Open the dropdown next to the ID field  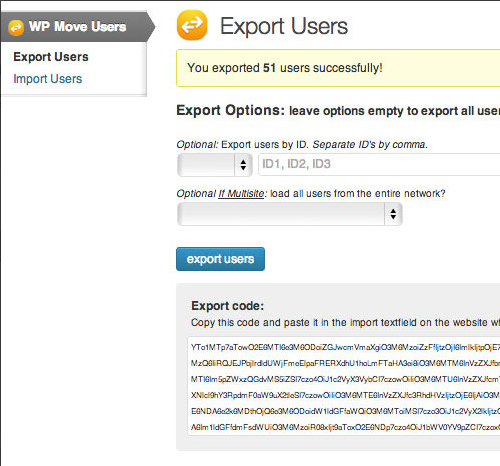(215, 165)
